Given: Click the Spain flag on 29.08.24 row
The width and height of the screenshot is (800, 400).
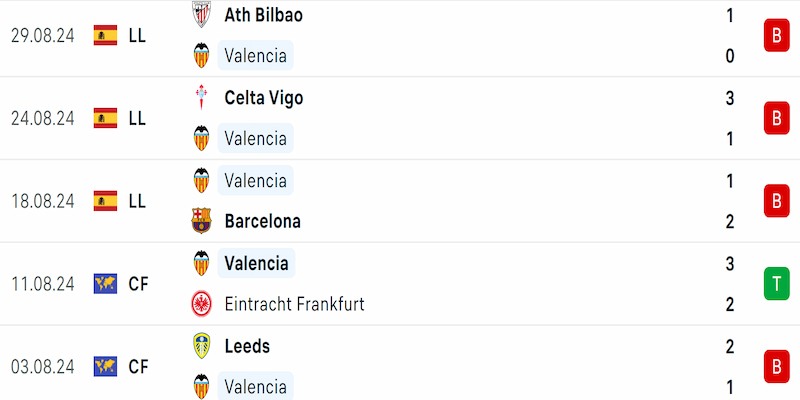Looking at the screenshot, I should coord(106,35).
